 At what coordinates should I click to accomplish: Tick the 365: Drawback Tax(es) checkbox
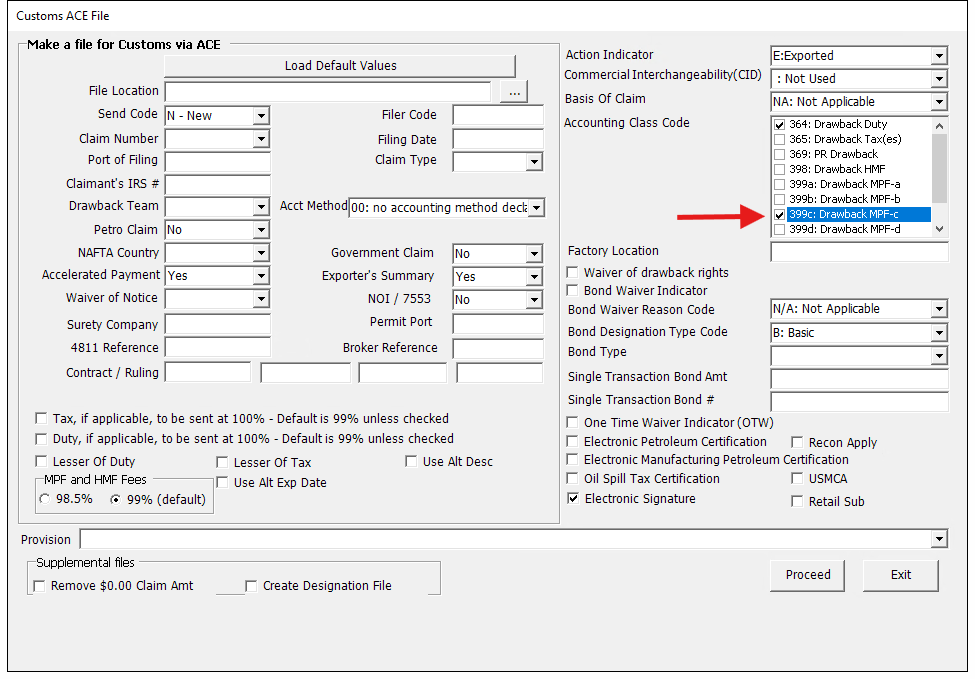[x=779, y=139]
